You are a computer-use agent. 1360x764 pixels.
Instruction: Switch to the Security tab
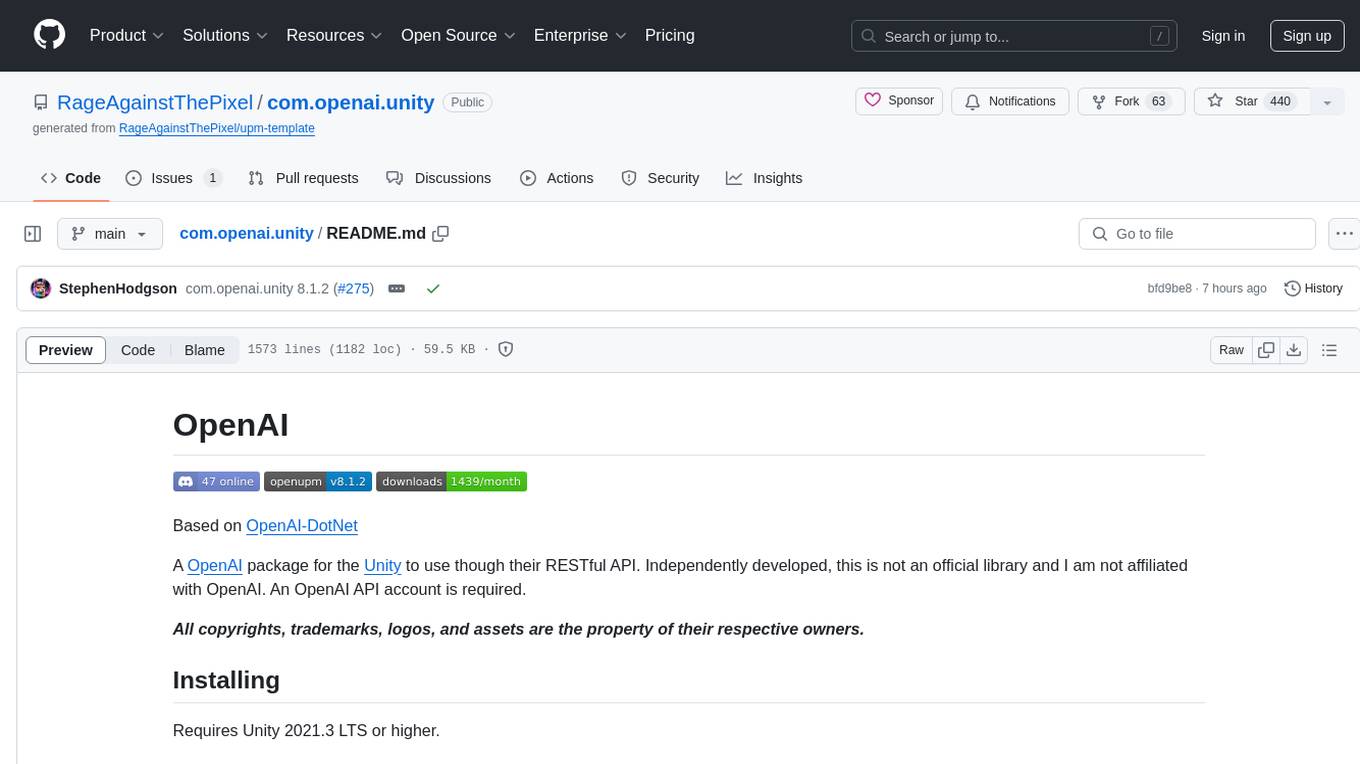(x=660, y=178)
